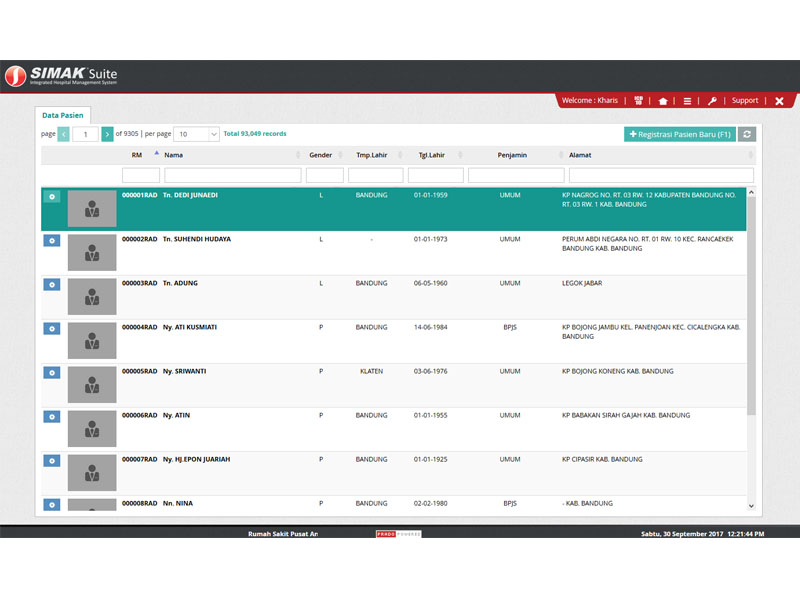The image size is (800, 600).
Task: Open the modules grid icon in header
Action: 638,101
